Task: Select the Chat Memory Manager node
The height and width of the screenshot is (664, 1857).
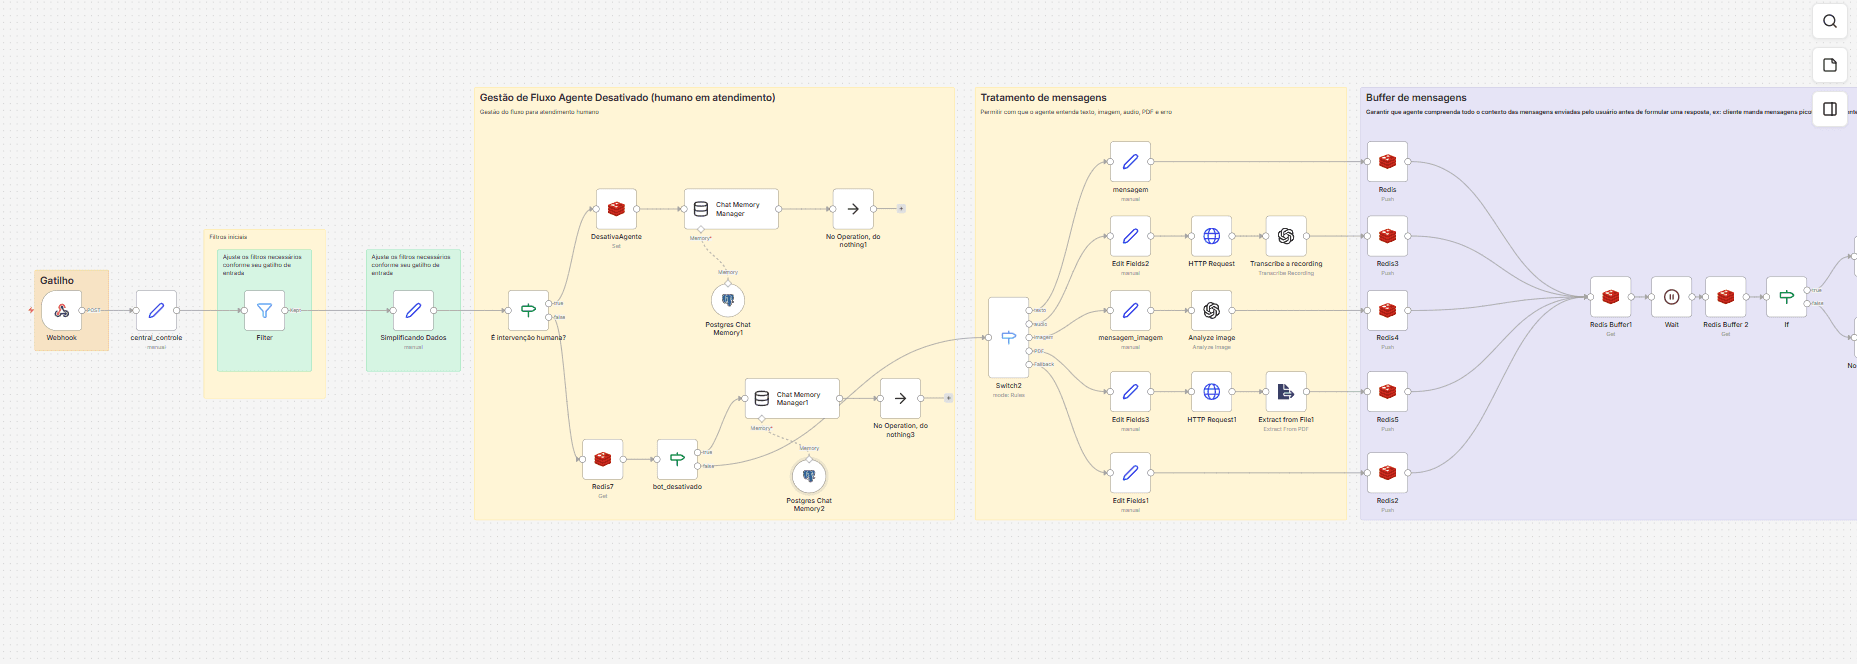Action: tap(731, 209)
